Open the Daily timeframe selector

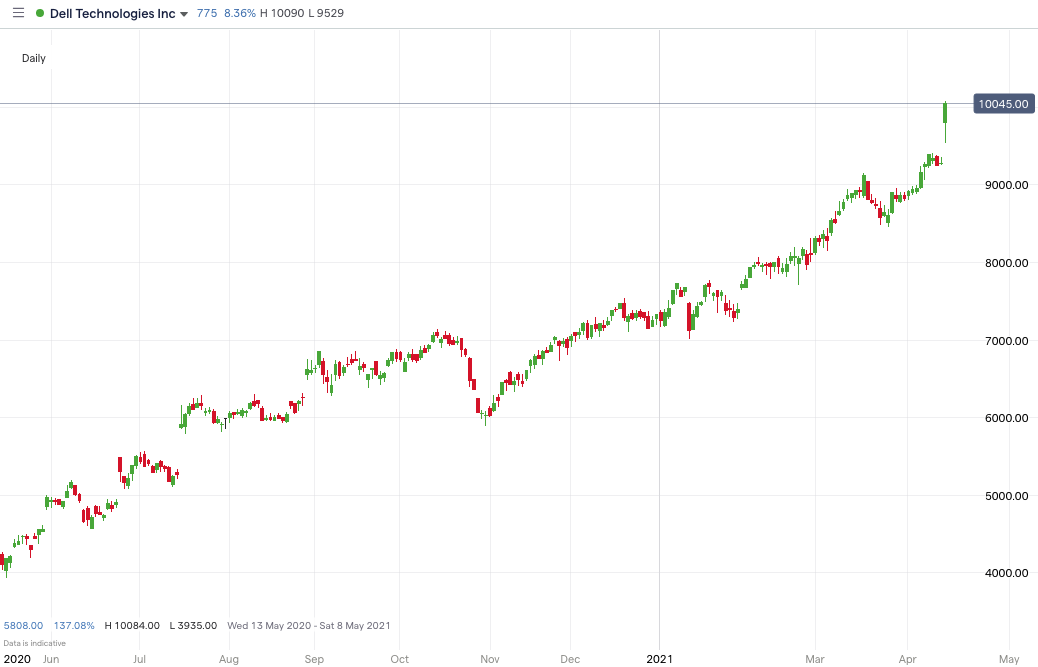pos(33,58)
